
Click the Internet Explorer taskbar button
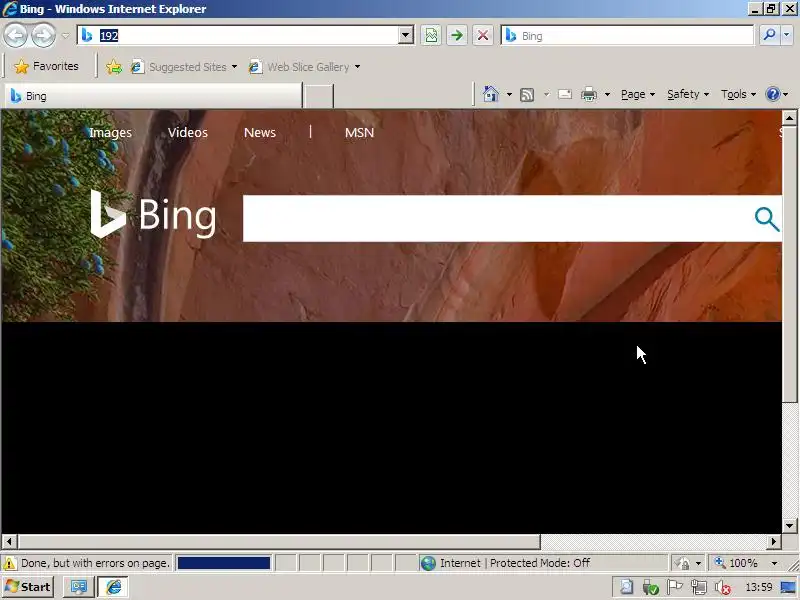113,587
